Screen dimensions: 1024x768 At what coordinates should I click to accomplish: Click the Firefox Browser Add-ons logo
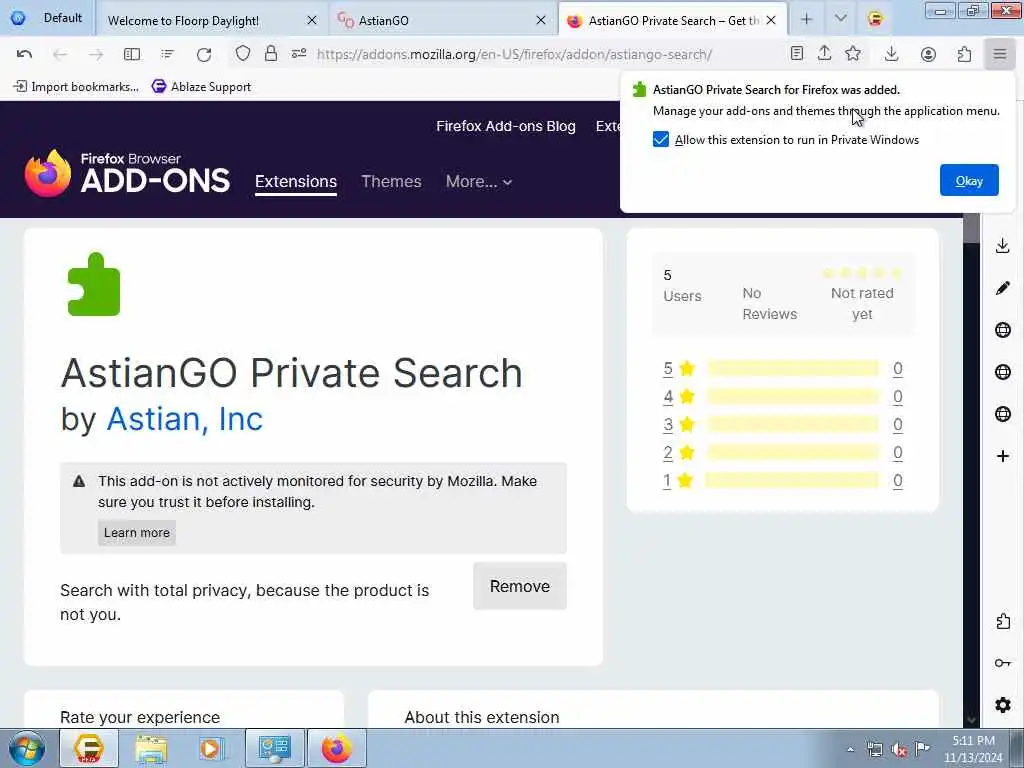click(127, 173)
